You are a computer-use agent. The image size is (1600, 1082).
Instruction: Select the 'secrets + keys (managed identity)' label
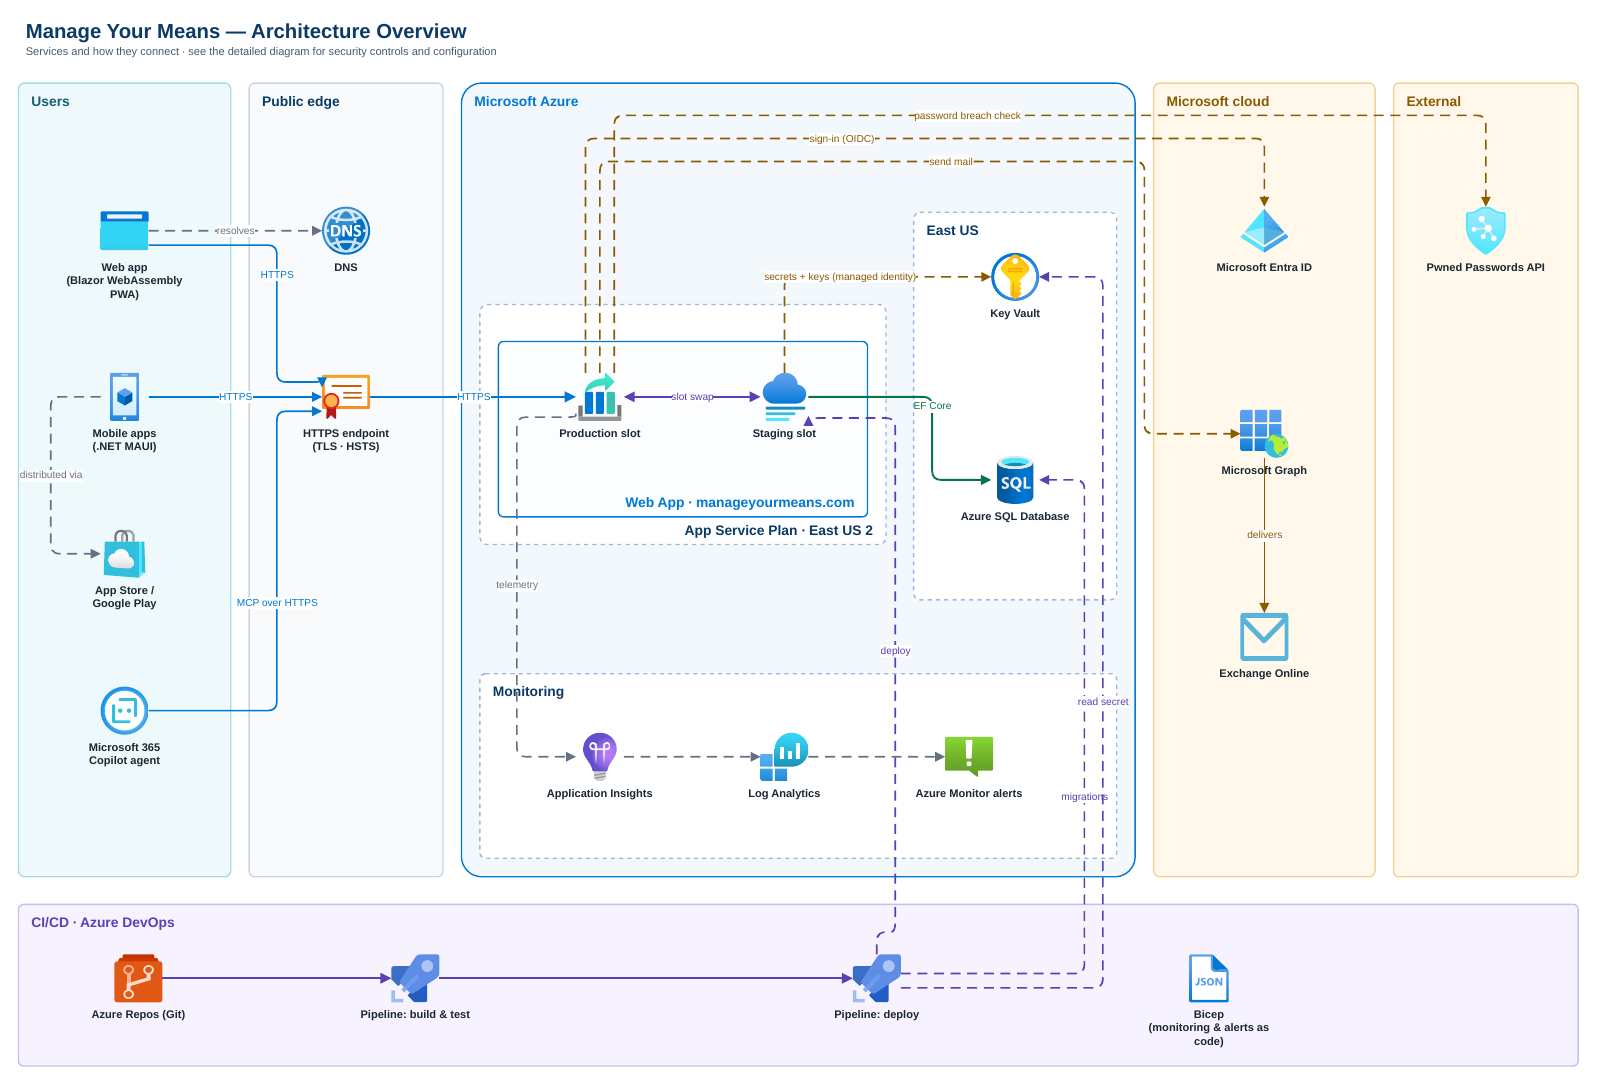[x=840, y=277]
